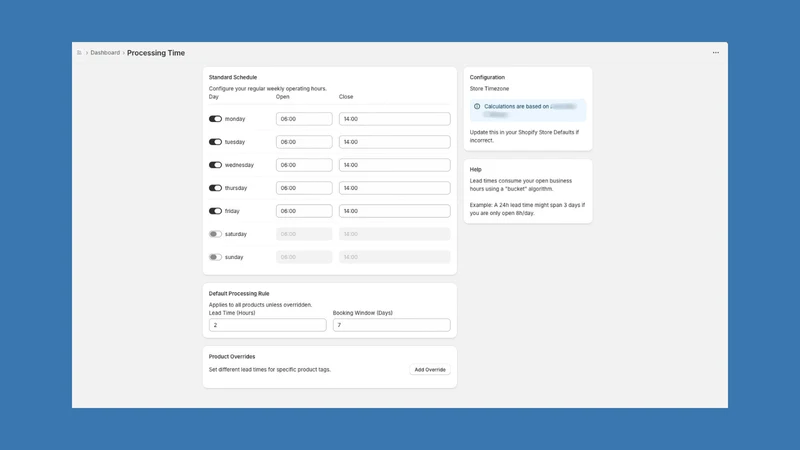Click the Booking Window (Days) field
The width and height of the screenshot is (800, 450).
click(391, 325)
